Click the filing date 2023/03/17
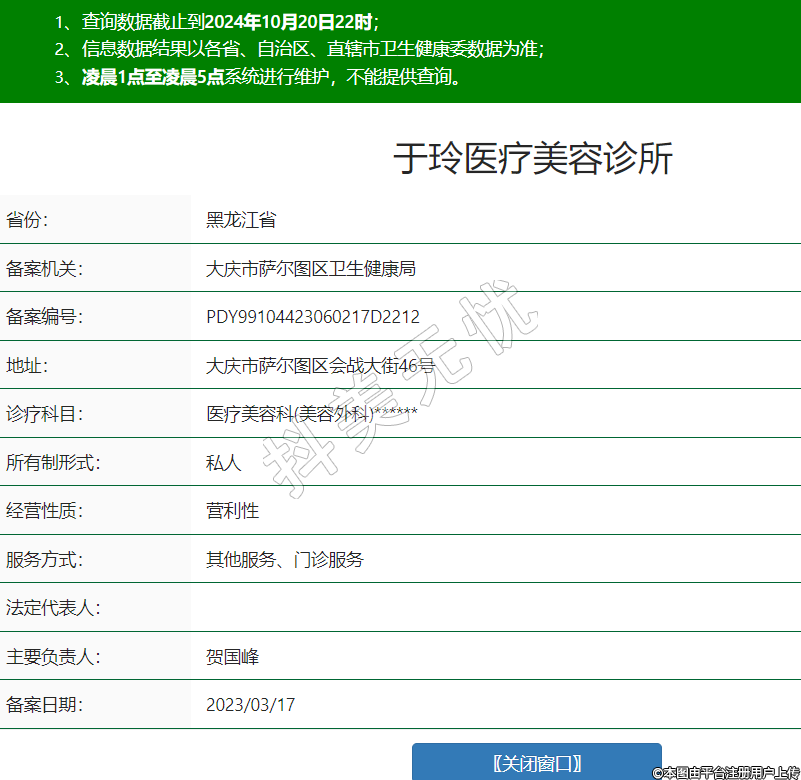This screenshot has height=780, width=801. (250, 705)
